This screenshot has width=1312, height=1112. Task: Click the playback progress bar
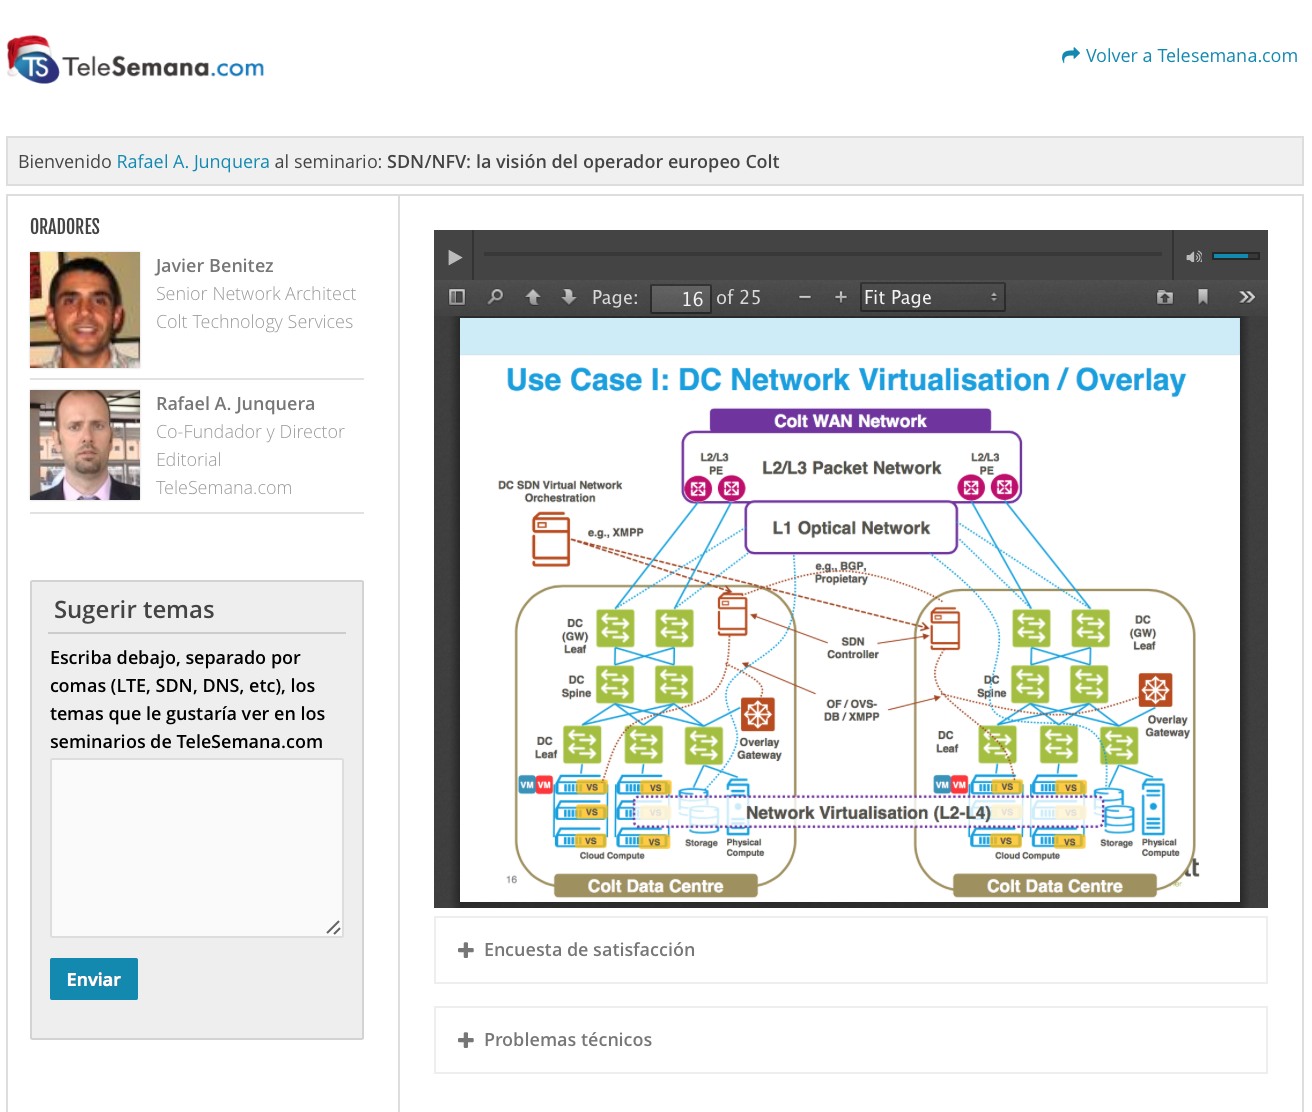pyautogui.click(x=824, y=255)
